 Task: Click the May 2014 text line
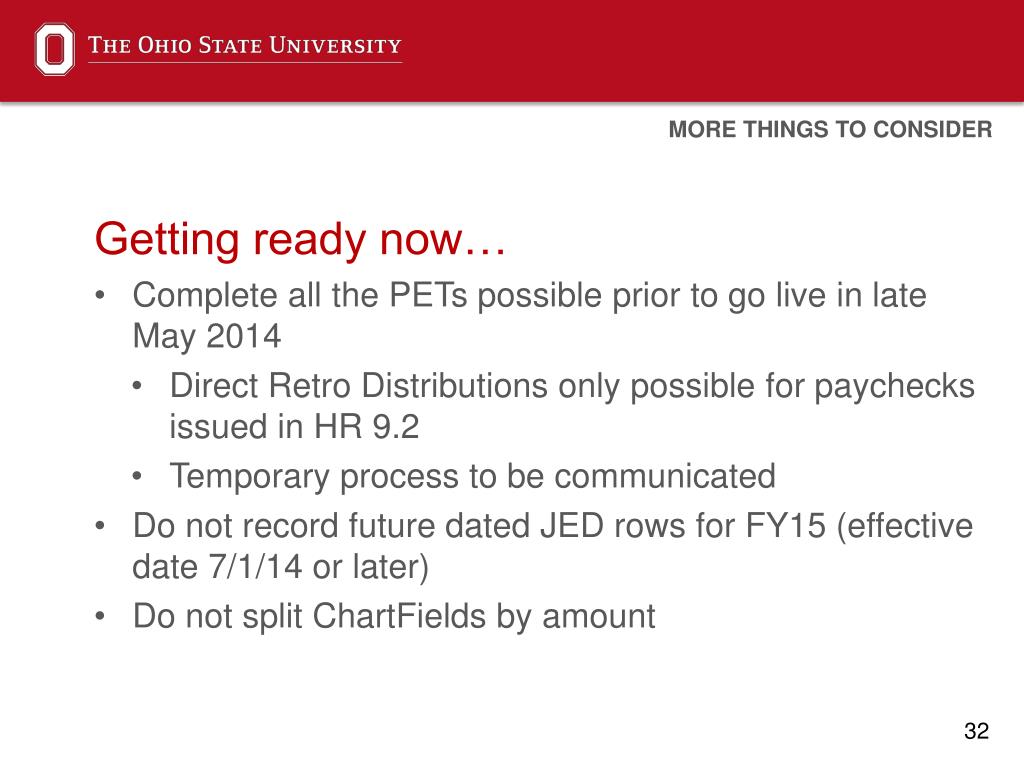(x=206, y=336)
